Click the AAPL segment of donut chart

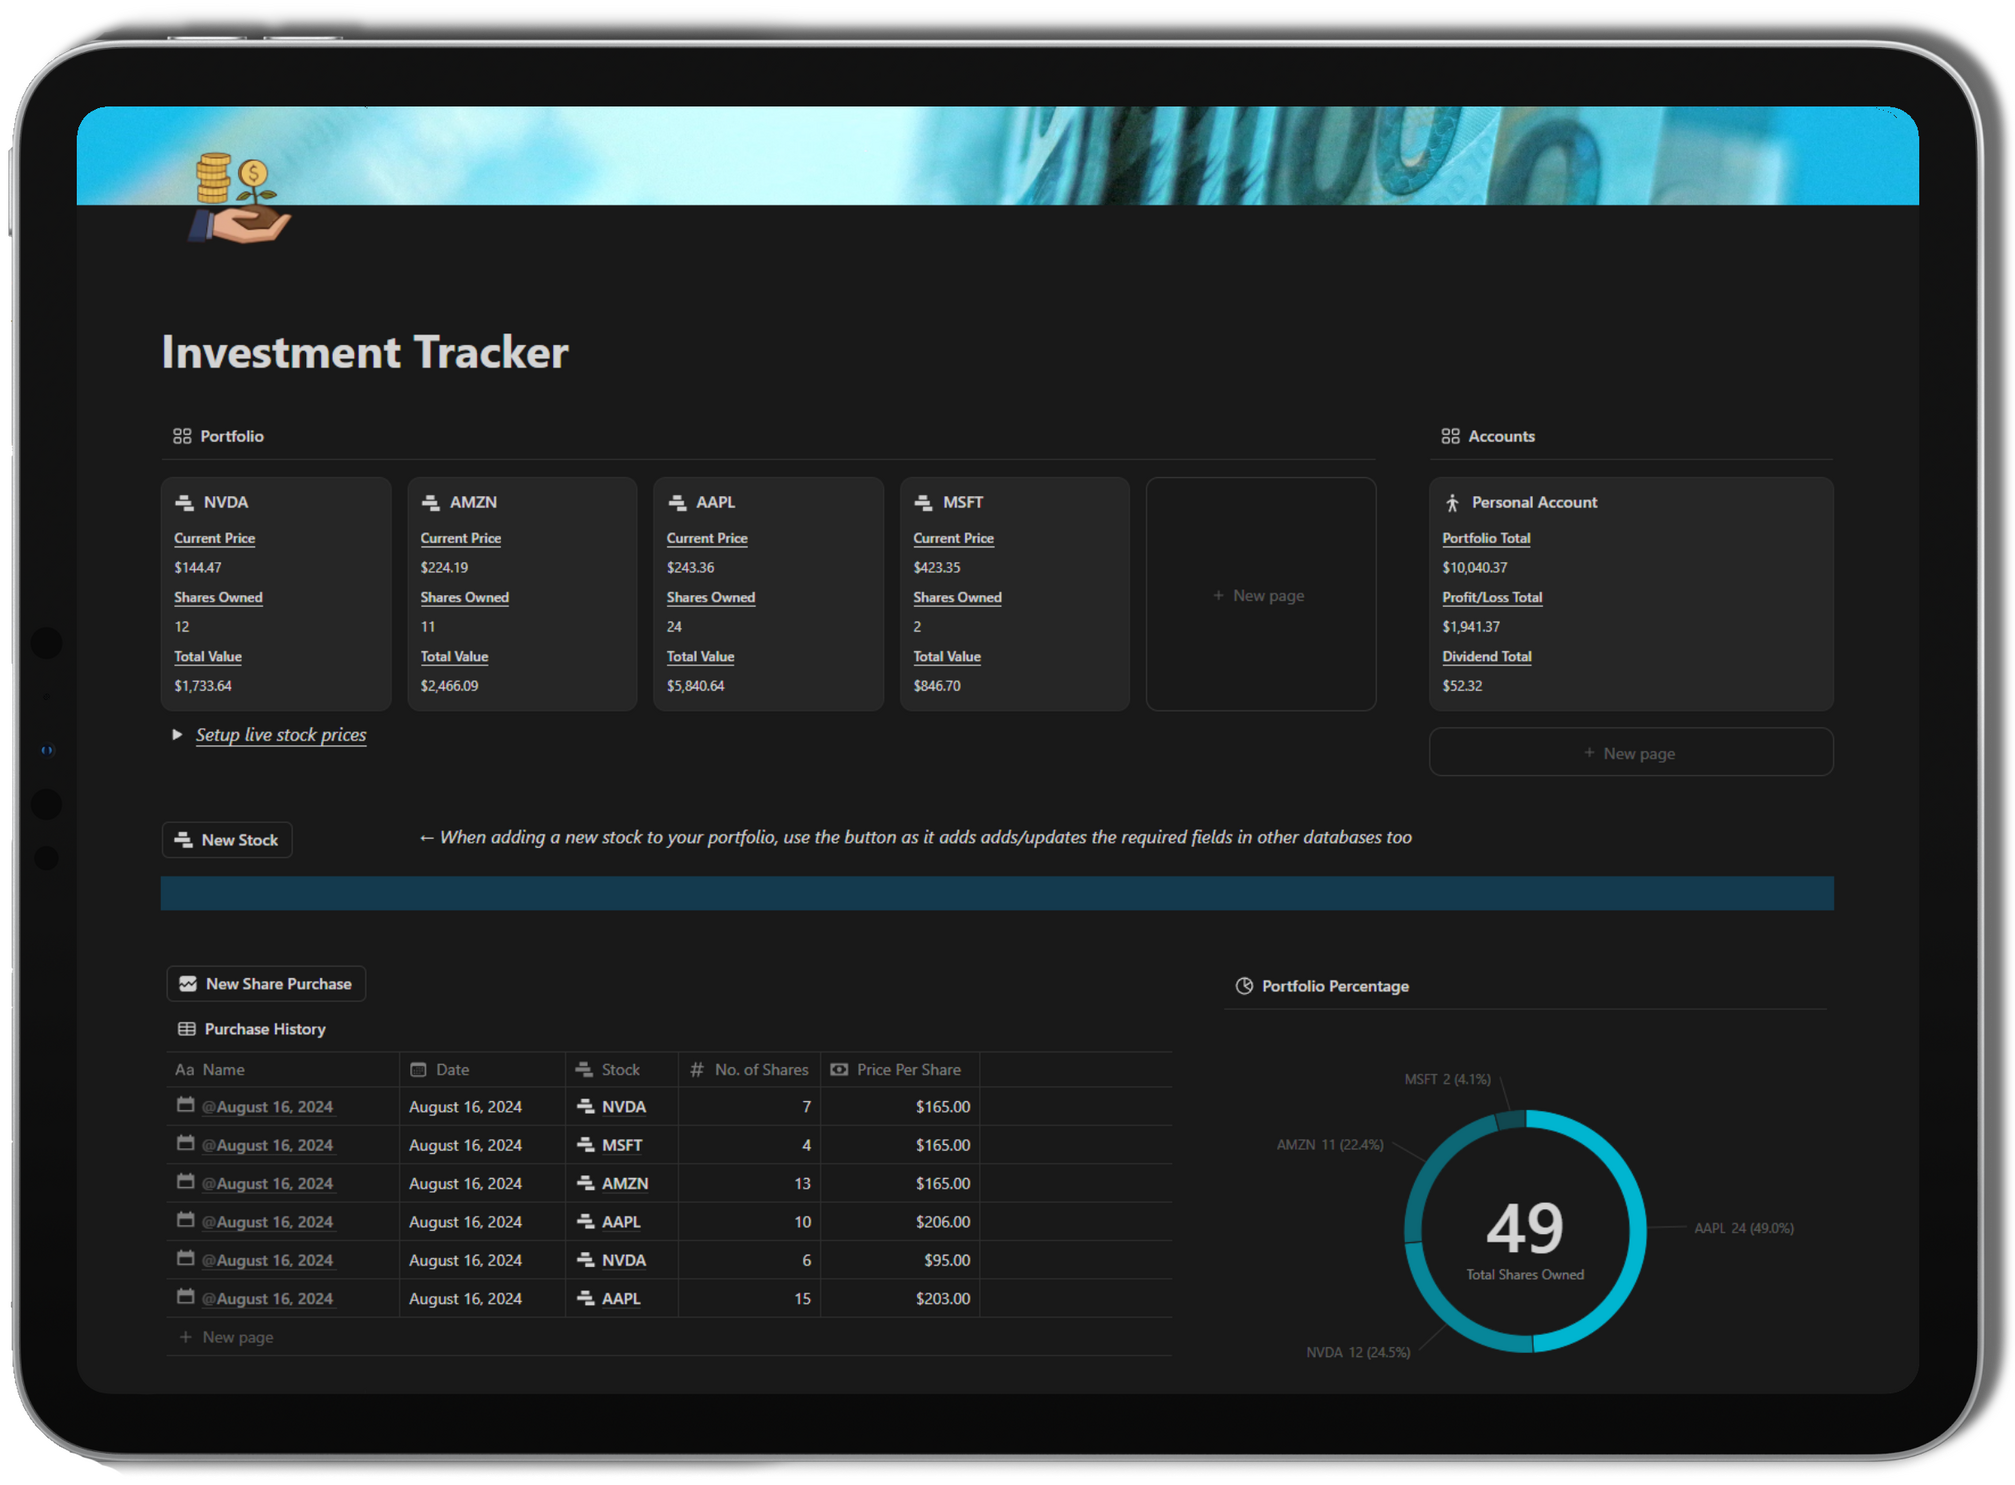coord(1636,1230)
